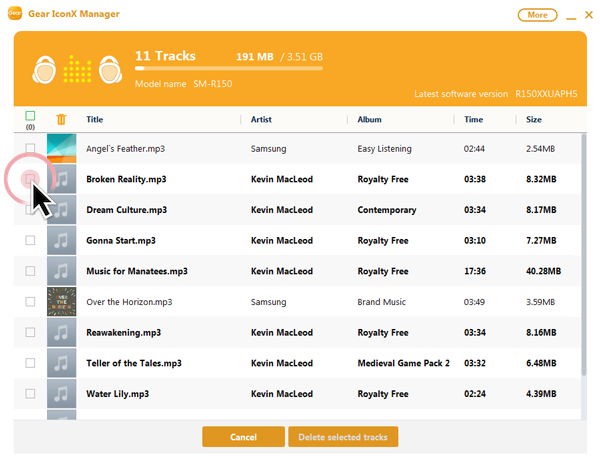This screenshot has width=600, height=466.
Task: Select the Gonna Start.mp3 title
Action: pyautogui.click(x=121, y=241)
